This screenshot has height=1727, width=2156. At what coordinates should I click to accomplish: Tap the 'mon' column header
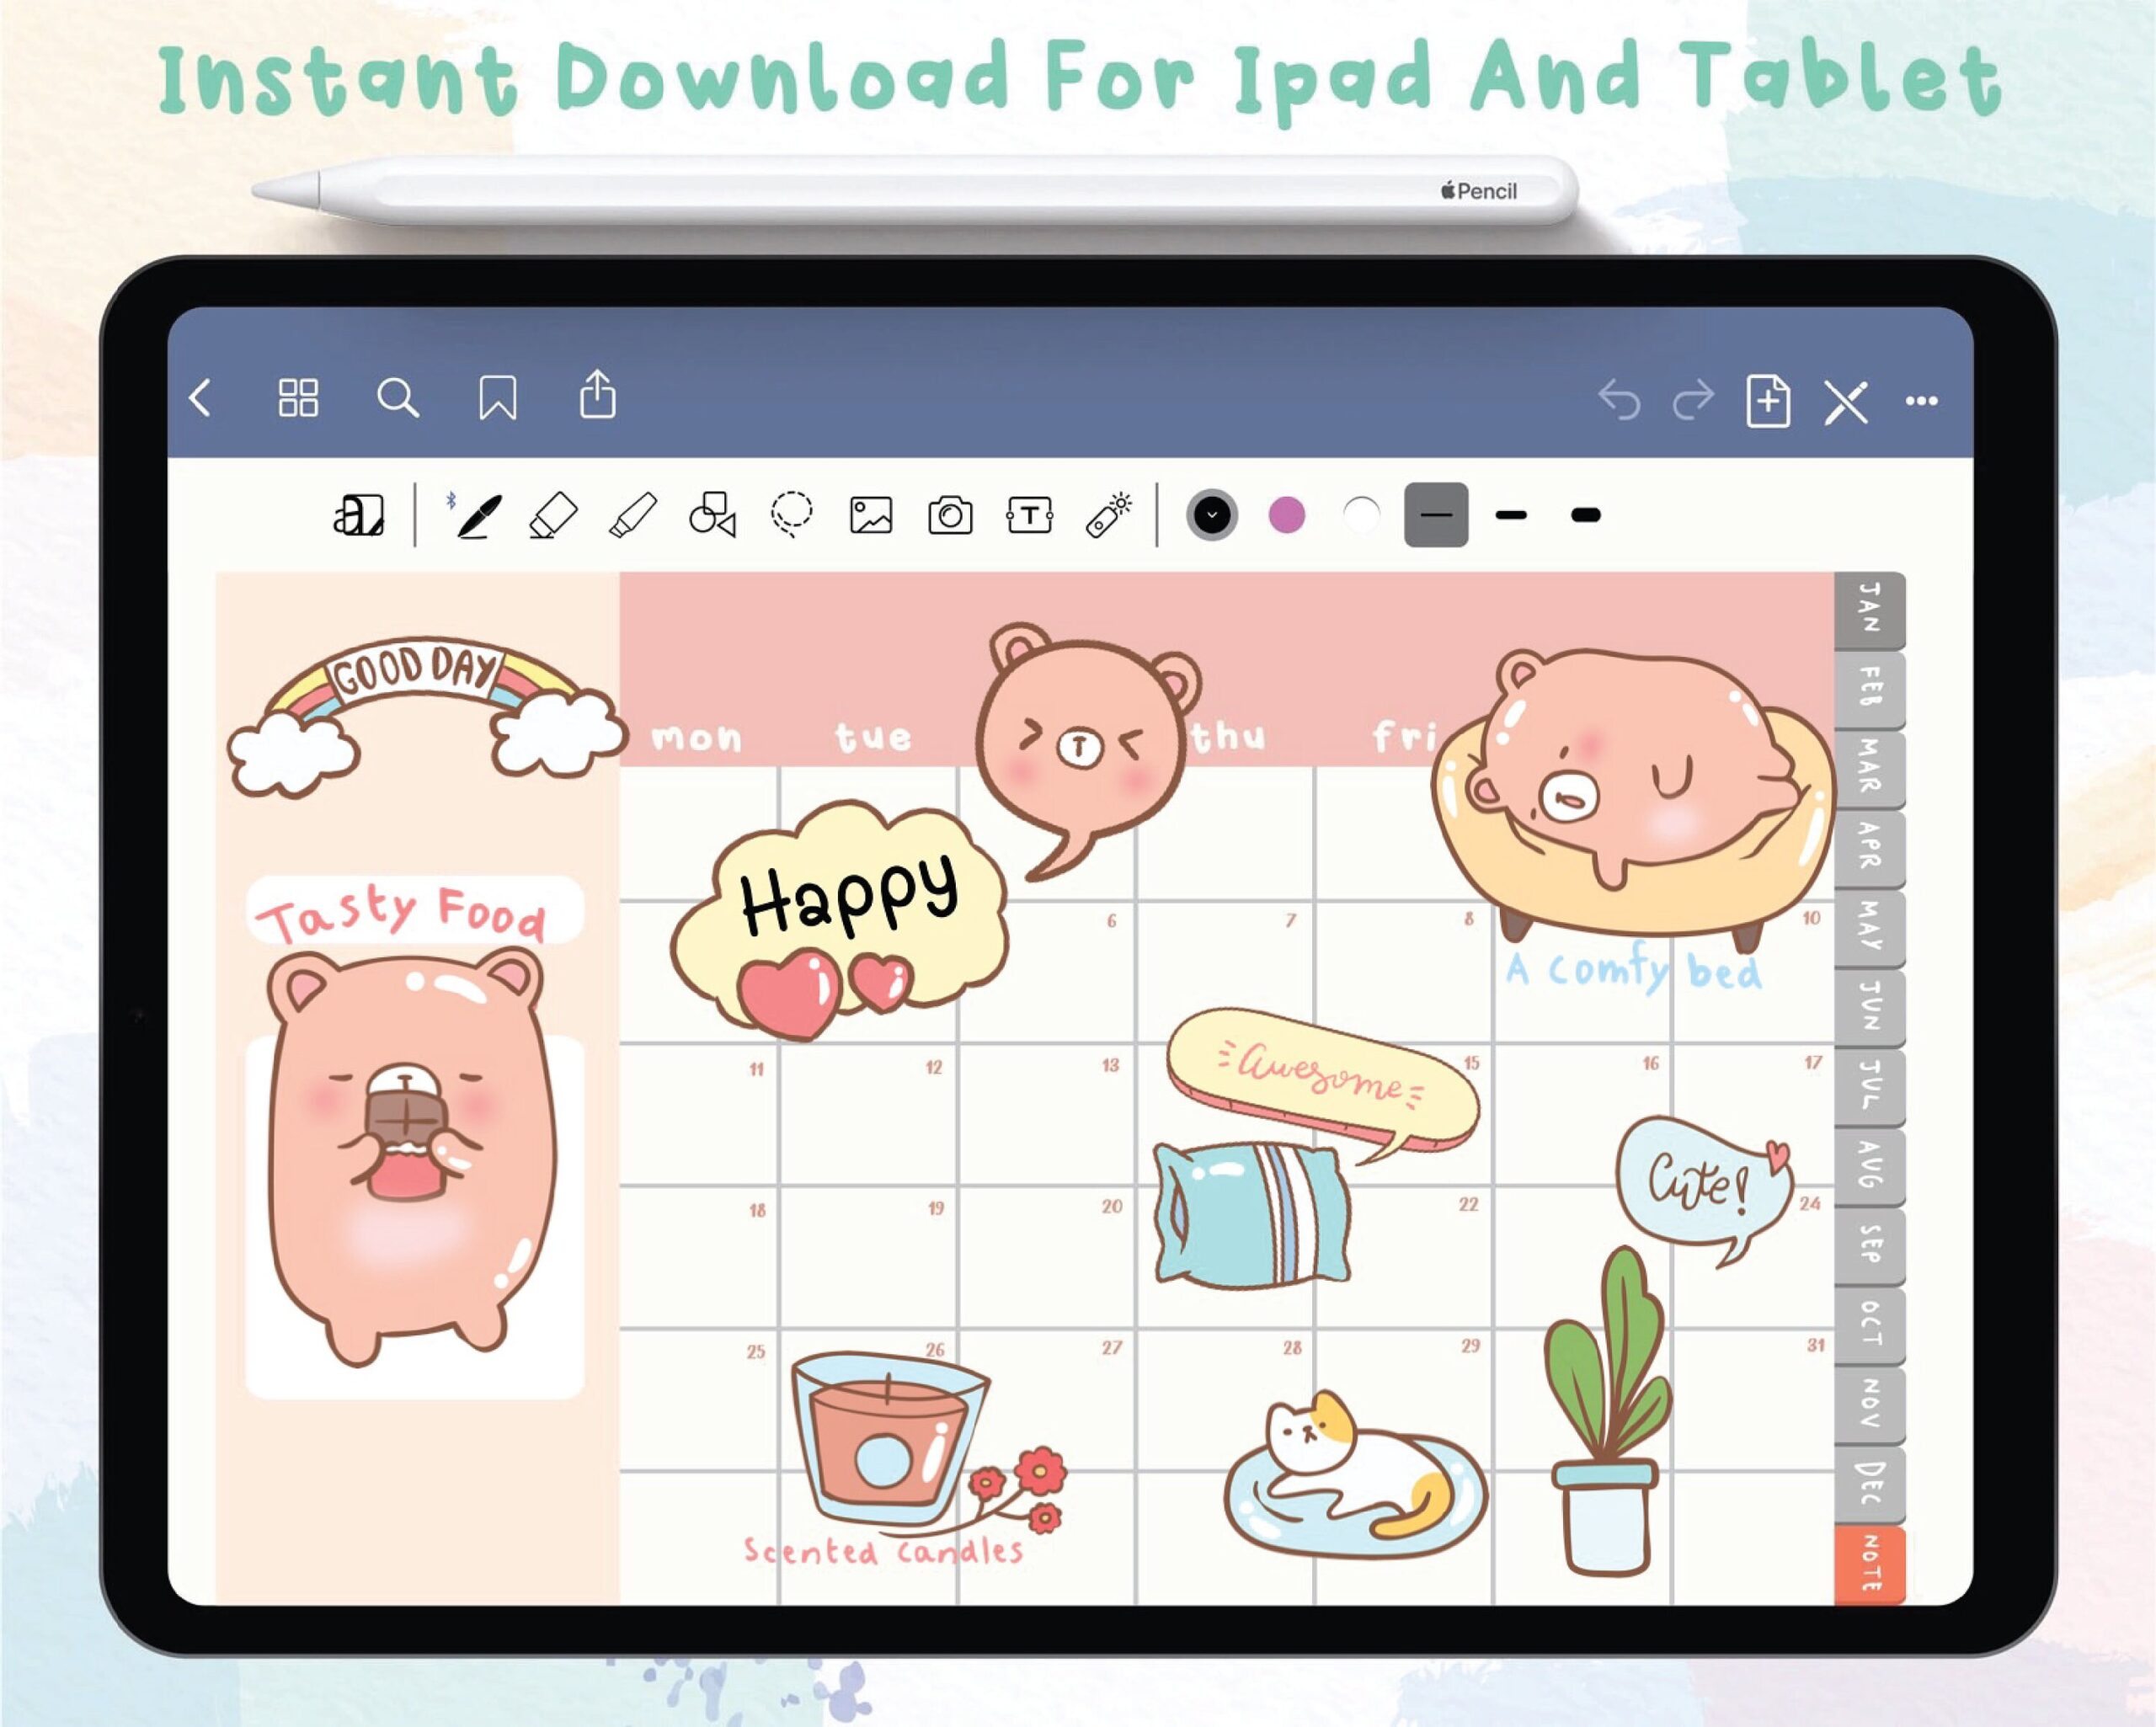click(x=697, y=738)
